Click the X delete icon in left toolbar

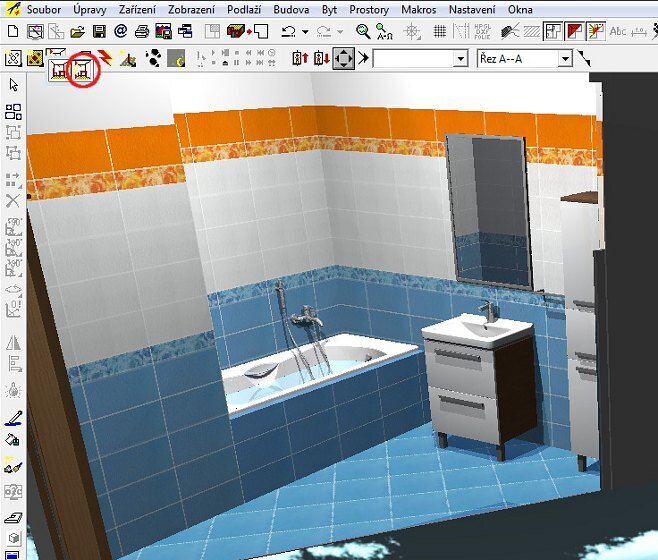coord(13,201)
